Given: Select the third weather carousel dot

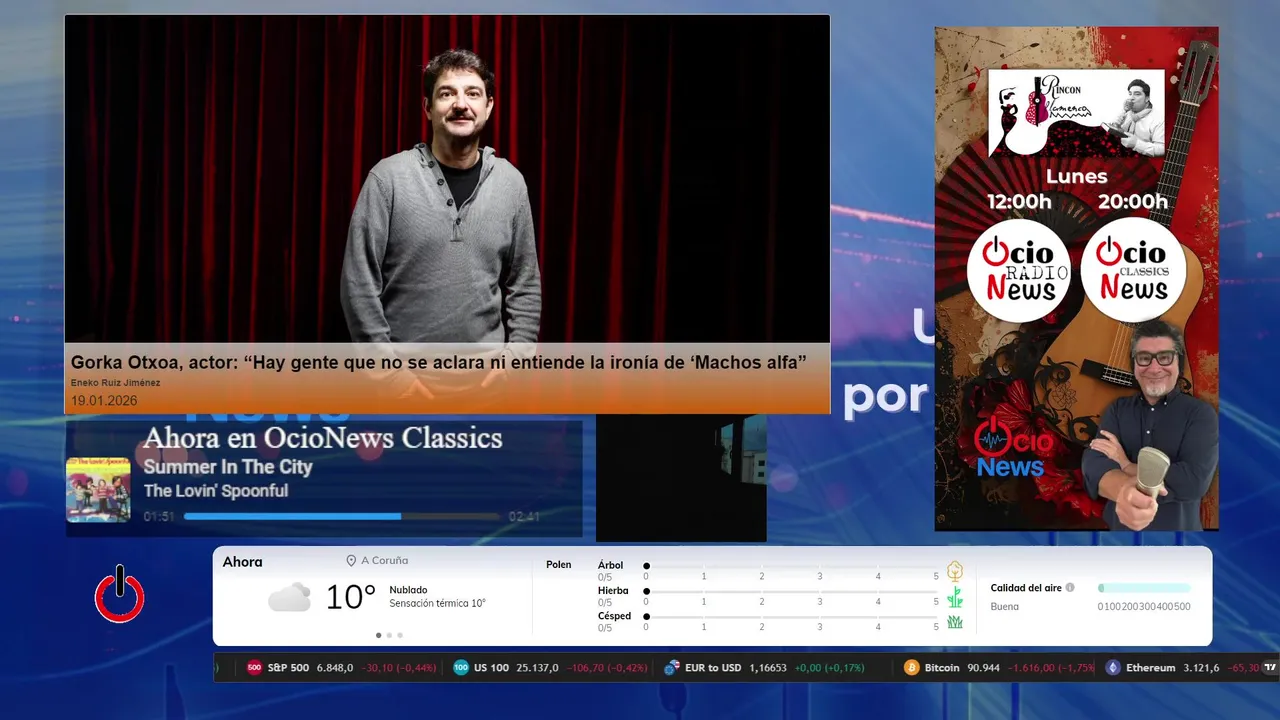Looking at the screenshot, I should (400, 635).
